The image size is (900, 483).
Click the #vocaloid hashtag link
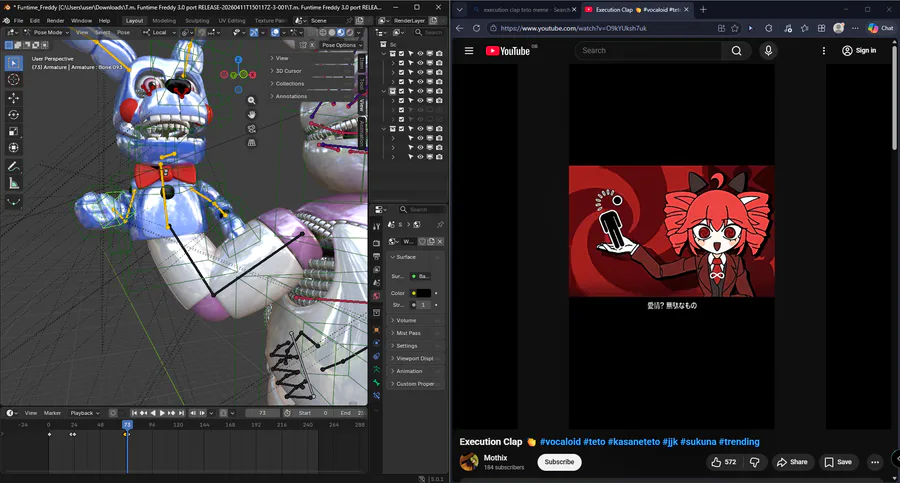coord(560,442)
